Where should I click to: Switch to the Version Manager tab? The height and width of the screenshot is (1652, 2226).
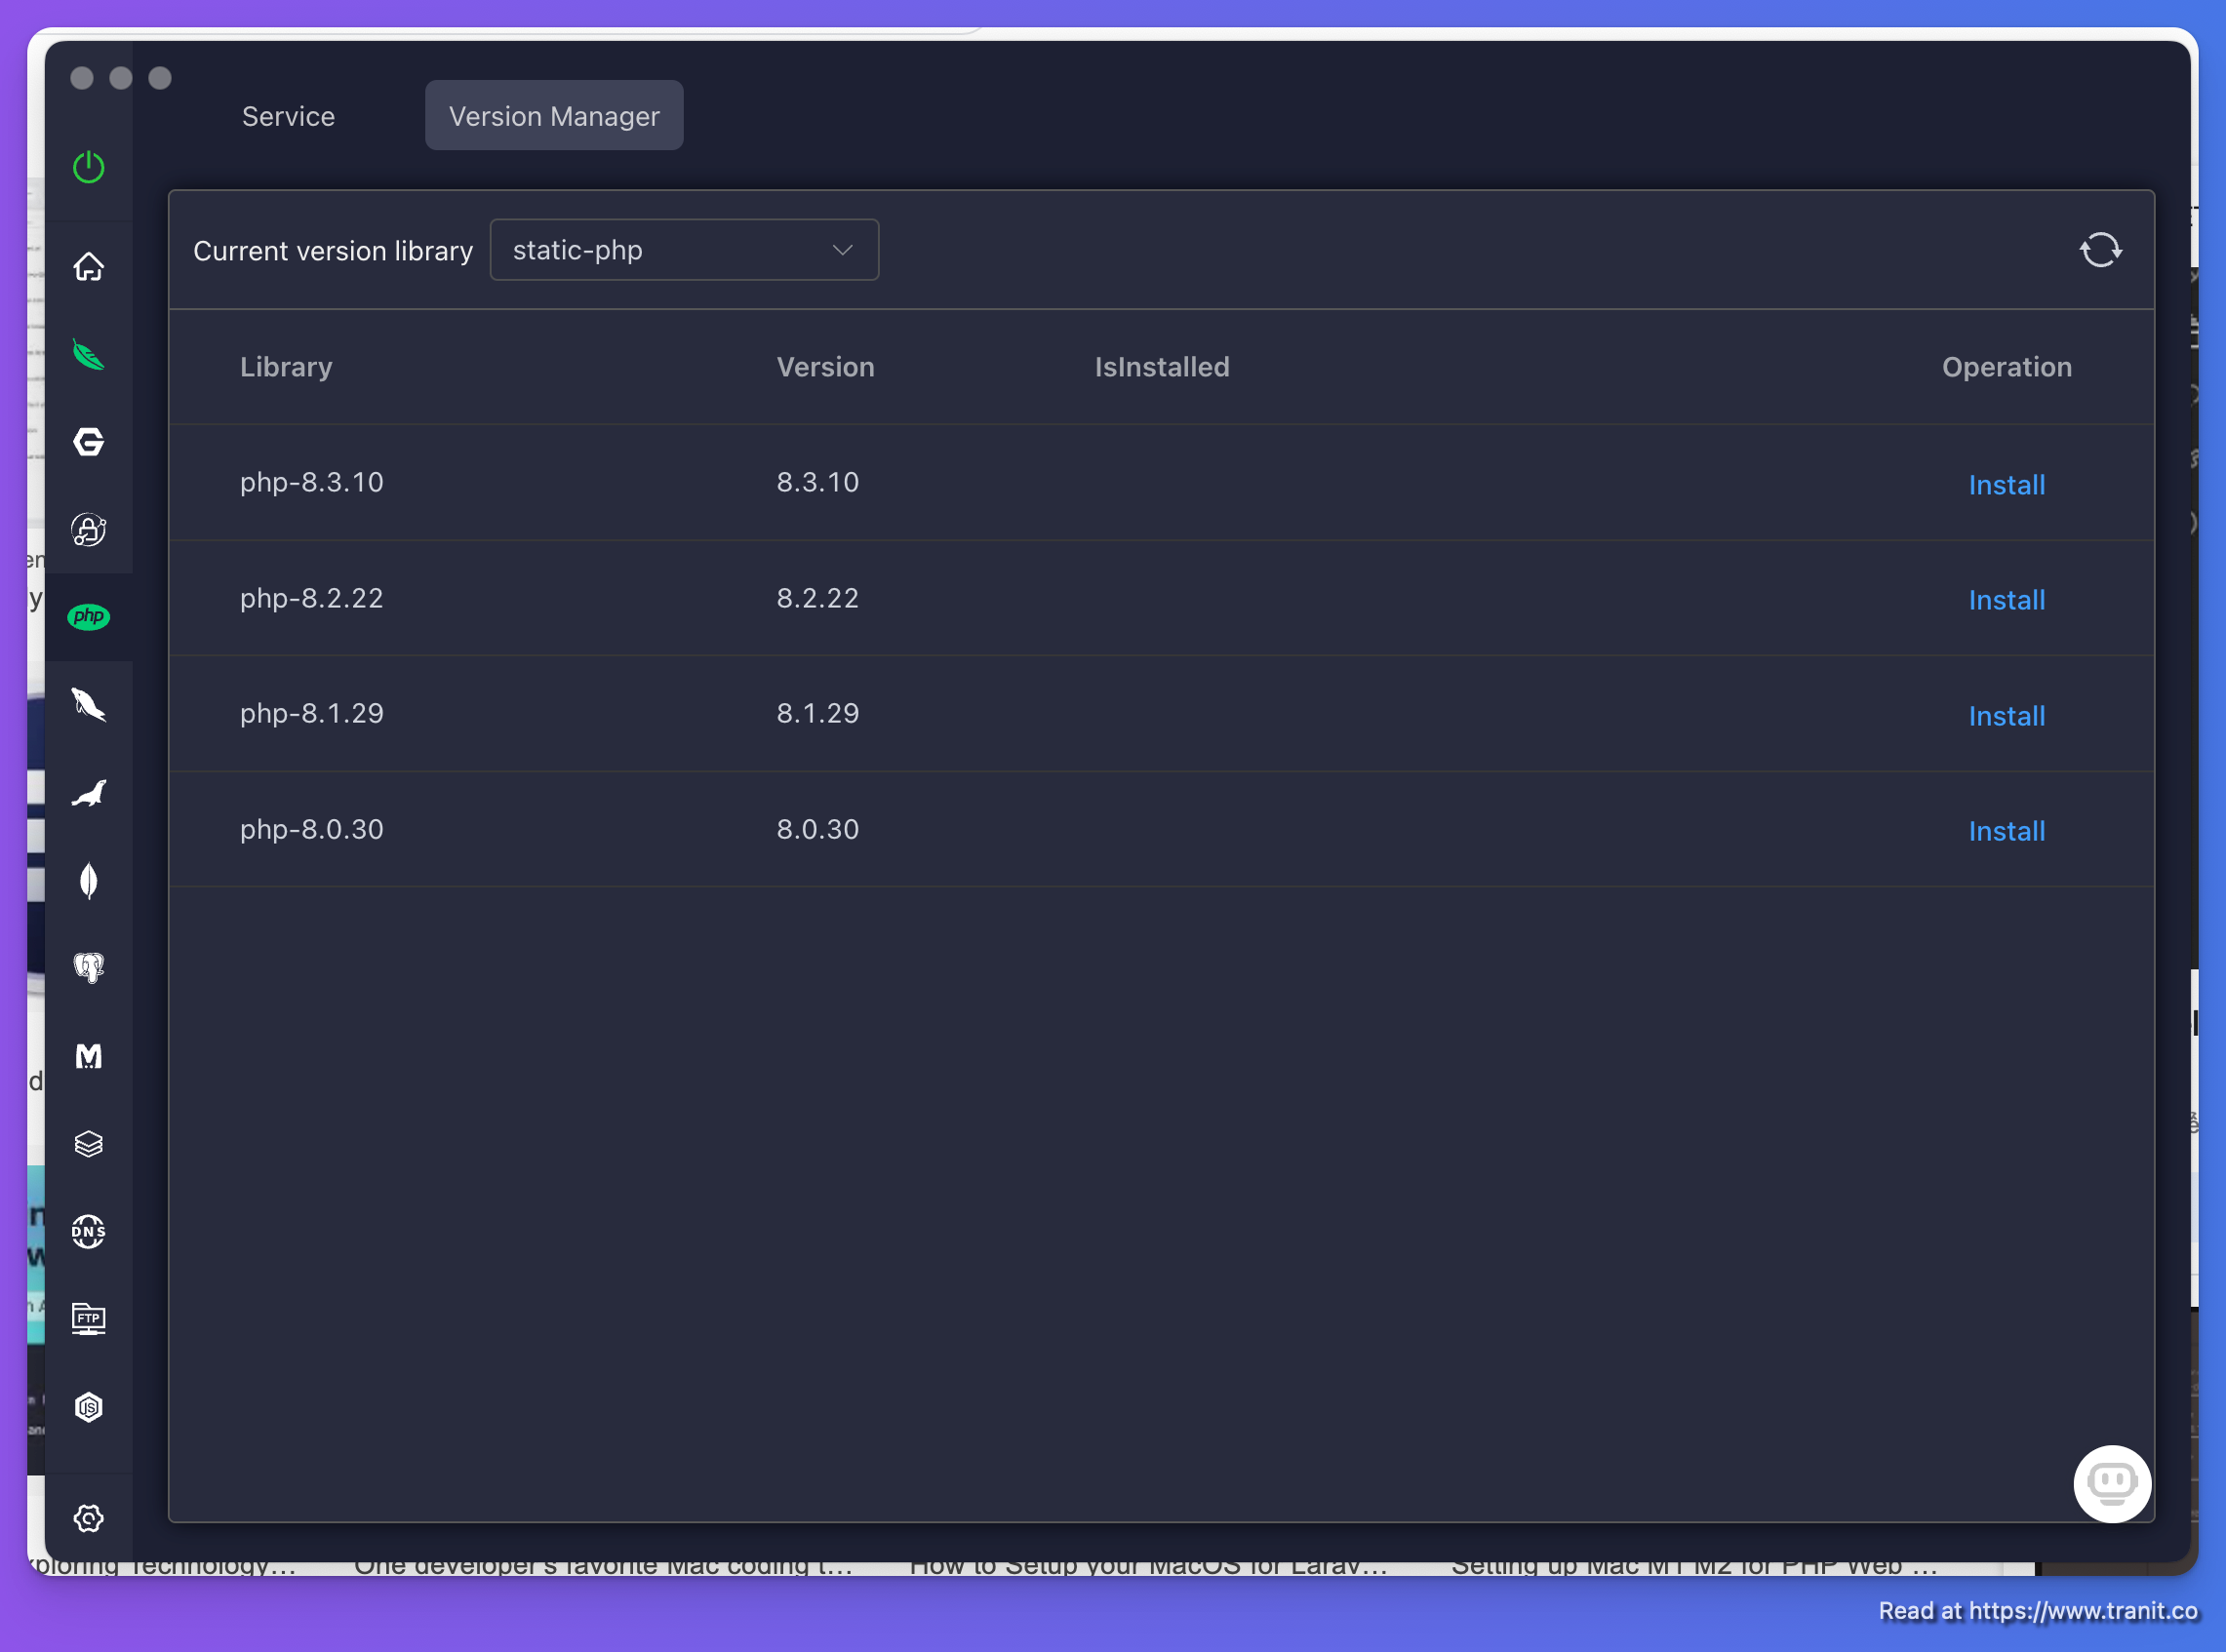553,114
